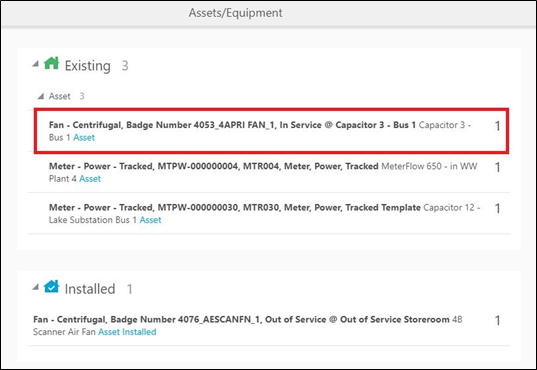Select the Fan 4076_AESCANFN_1 installed row

coord(269,325)
